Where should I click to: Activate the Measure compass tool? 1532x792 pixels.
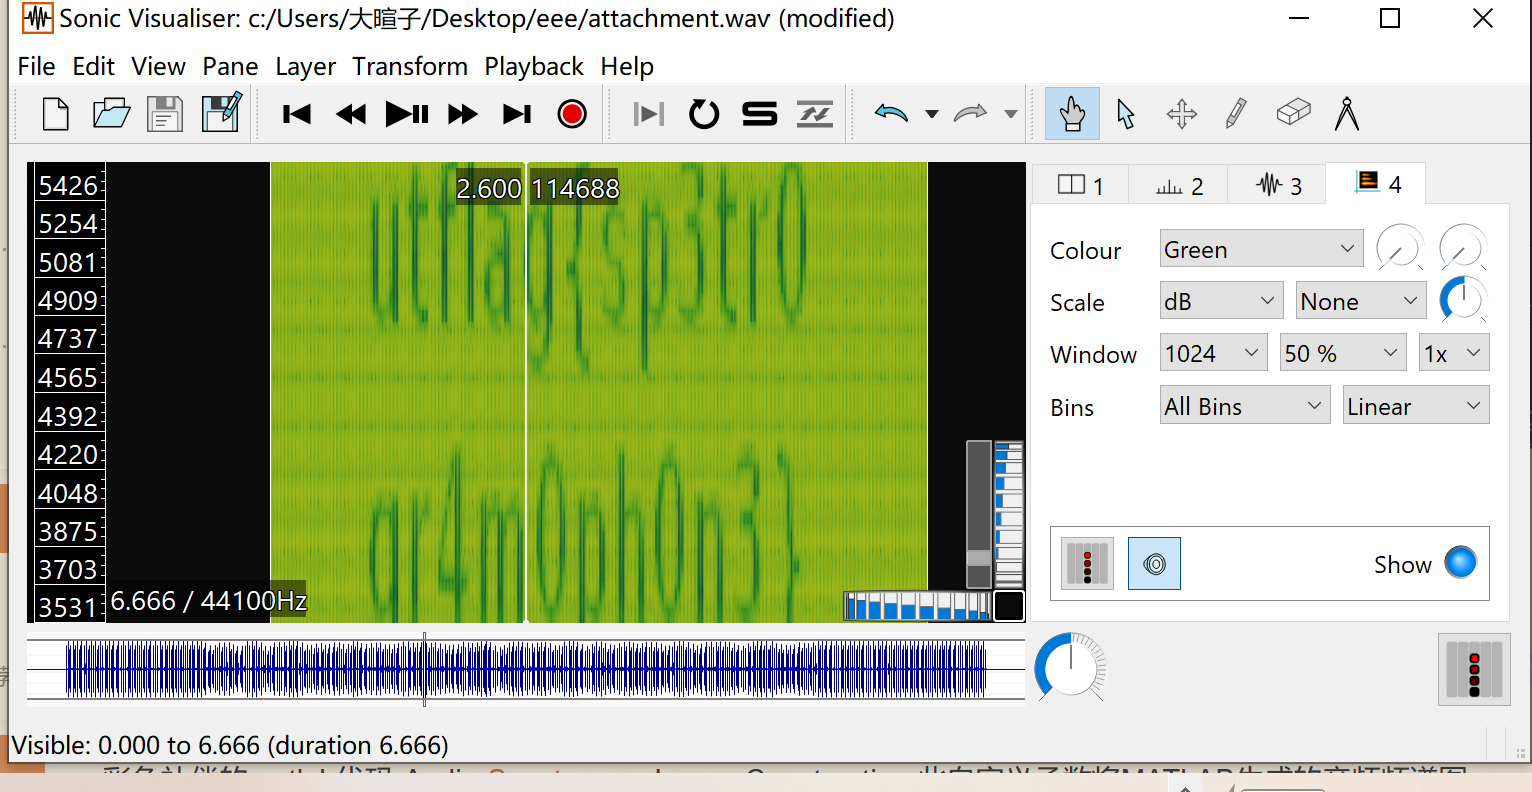[x=1347, y=113]
